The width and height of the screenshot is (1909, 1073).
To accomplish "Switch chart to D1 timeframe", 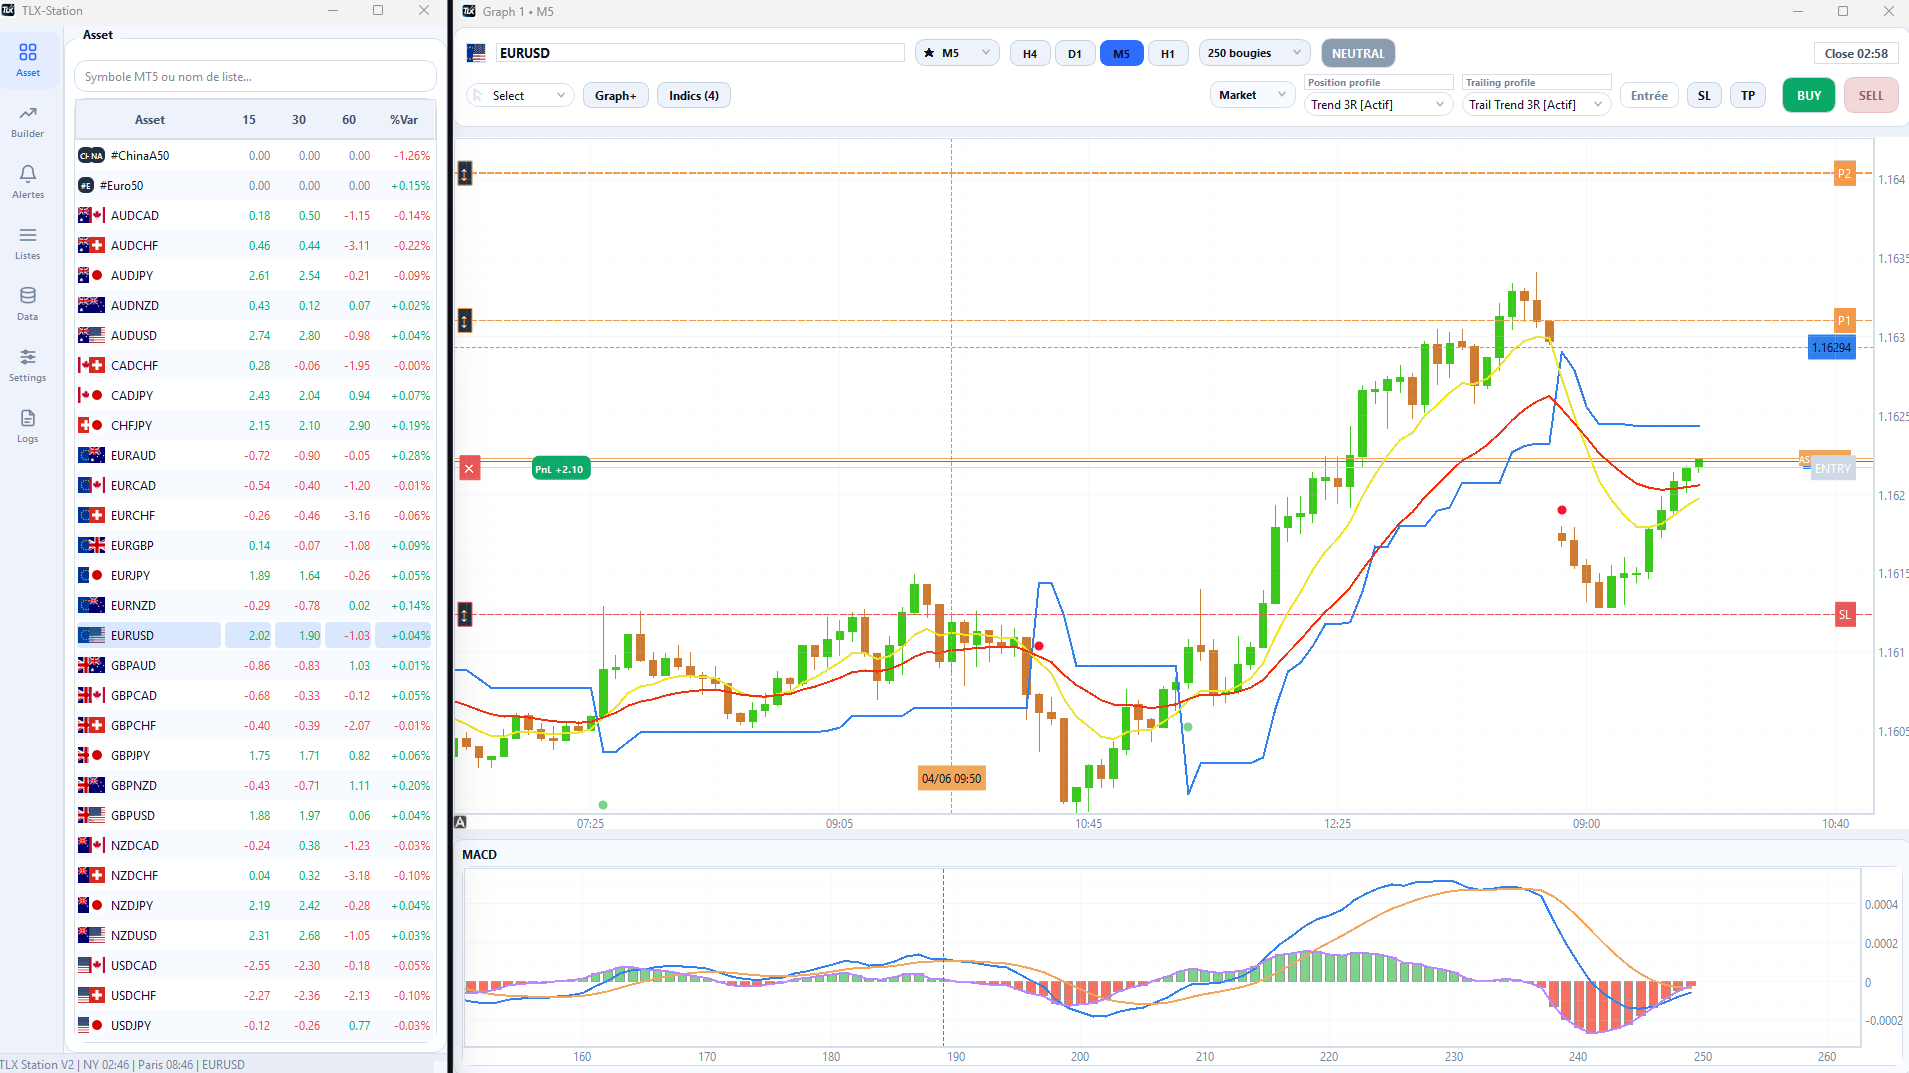I will click(x=1074, y=54).
